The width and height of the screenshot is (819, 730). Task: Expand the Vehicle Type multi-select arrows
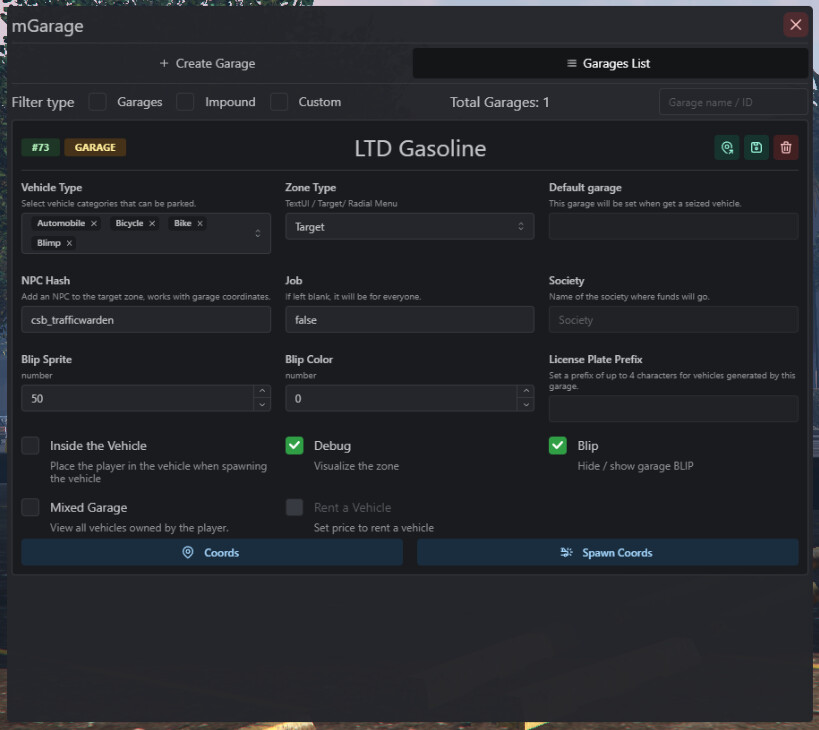[x=258, y=233]
